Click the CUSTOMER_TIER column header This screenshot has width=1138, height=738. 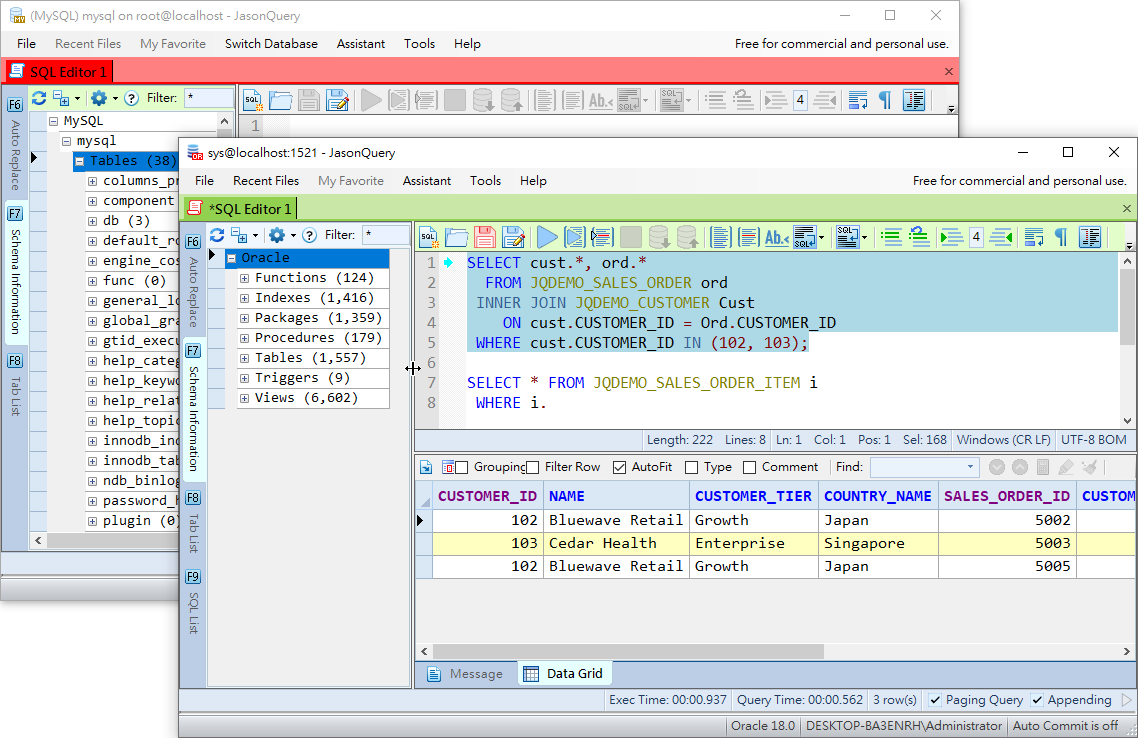753,496
